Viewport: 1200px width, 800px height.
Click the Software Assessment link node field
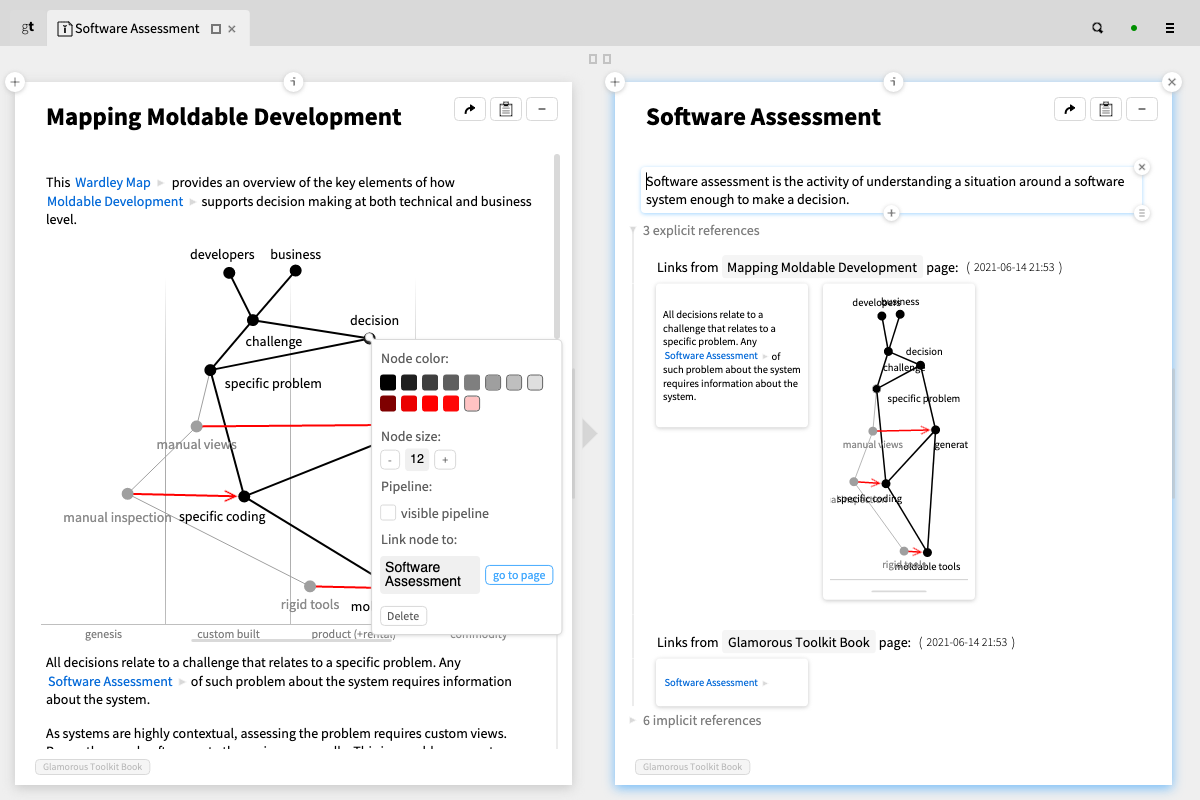(430, 575)
